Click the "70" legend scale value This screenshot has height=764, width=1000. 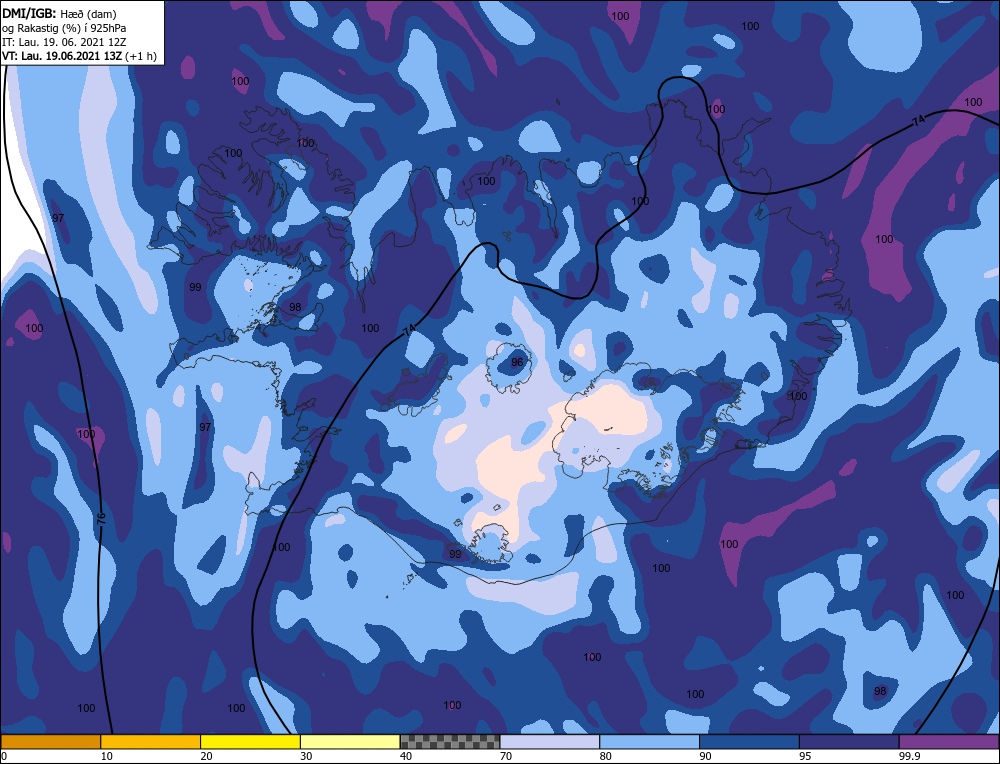[x=506, y=756]
